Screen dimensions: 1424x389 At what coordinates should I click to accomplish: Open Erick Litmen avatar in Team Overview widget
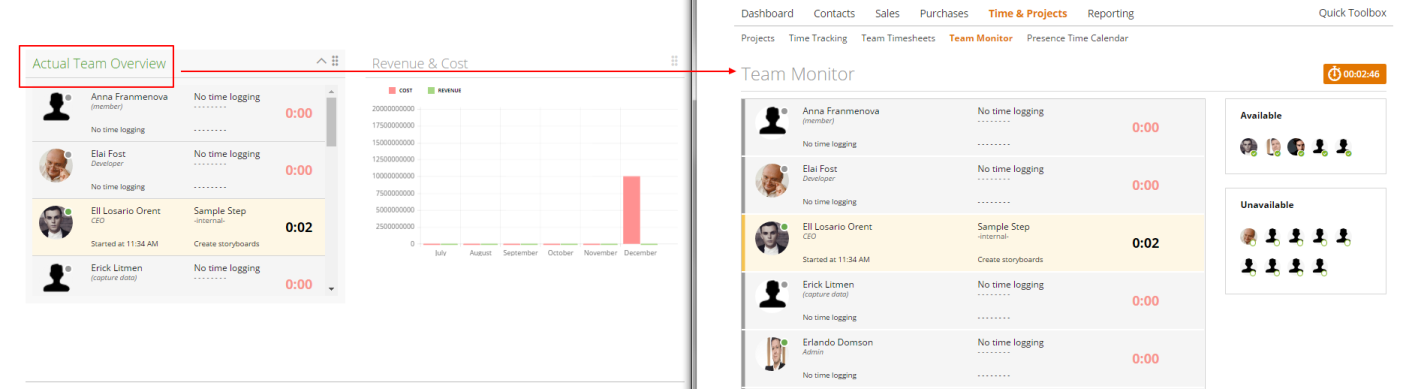point(56,278)
